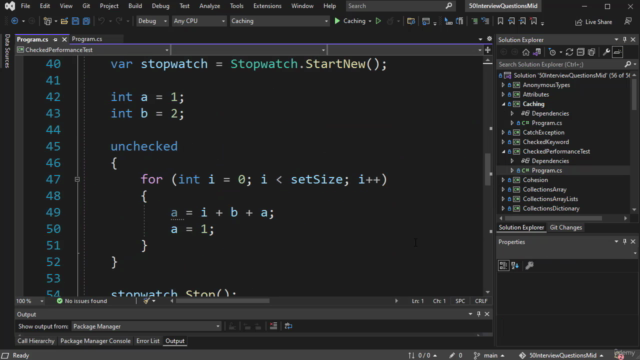Collapse the for loop code outline at line 47
This screenshot has width=640, height=360.
(77, 179)
